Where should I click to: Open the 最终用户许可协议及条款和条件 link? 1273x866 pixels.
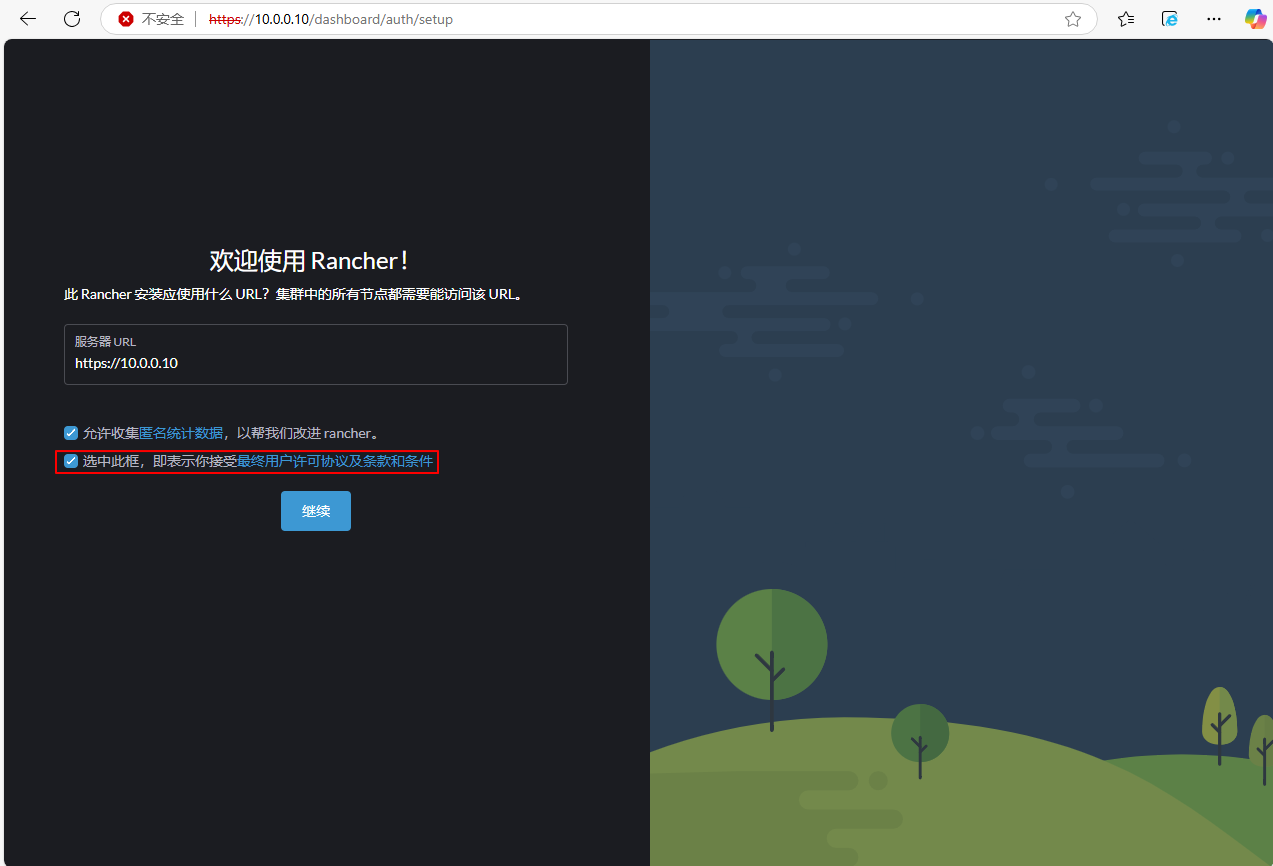(335, 461)
